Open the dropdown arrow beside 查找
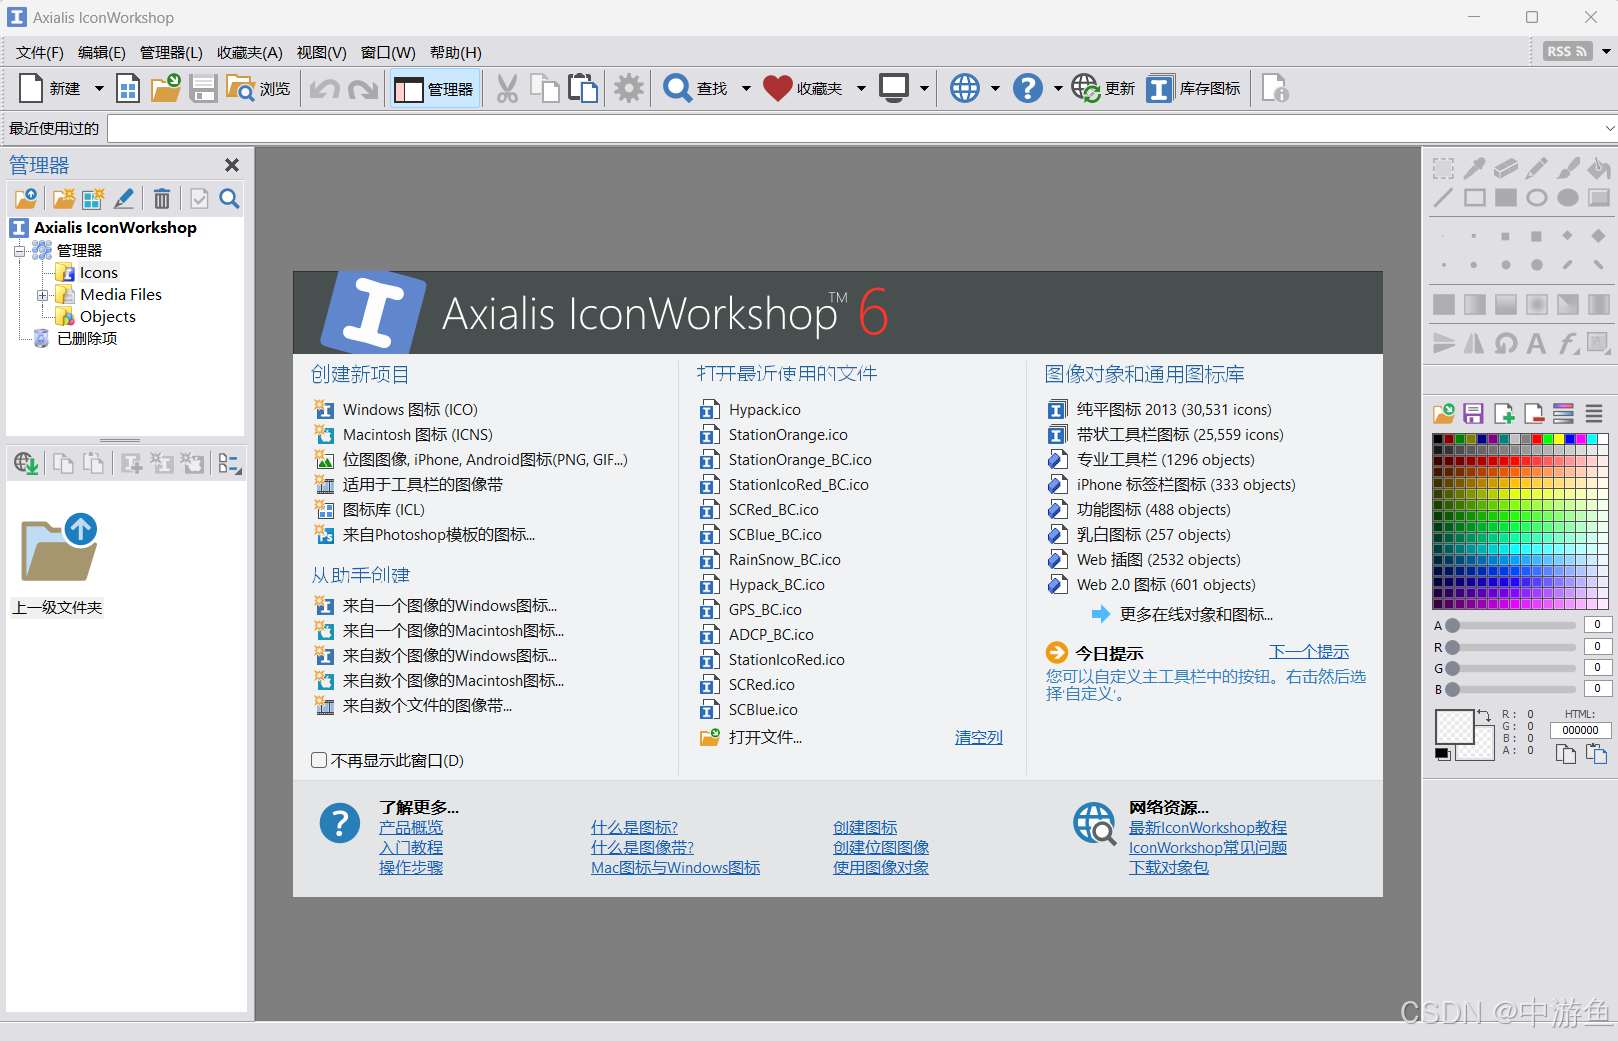This screenshot has width=1618, height=1041. point(746,89)
